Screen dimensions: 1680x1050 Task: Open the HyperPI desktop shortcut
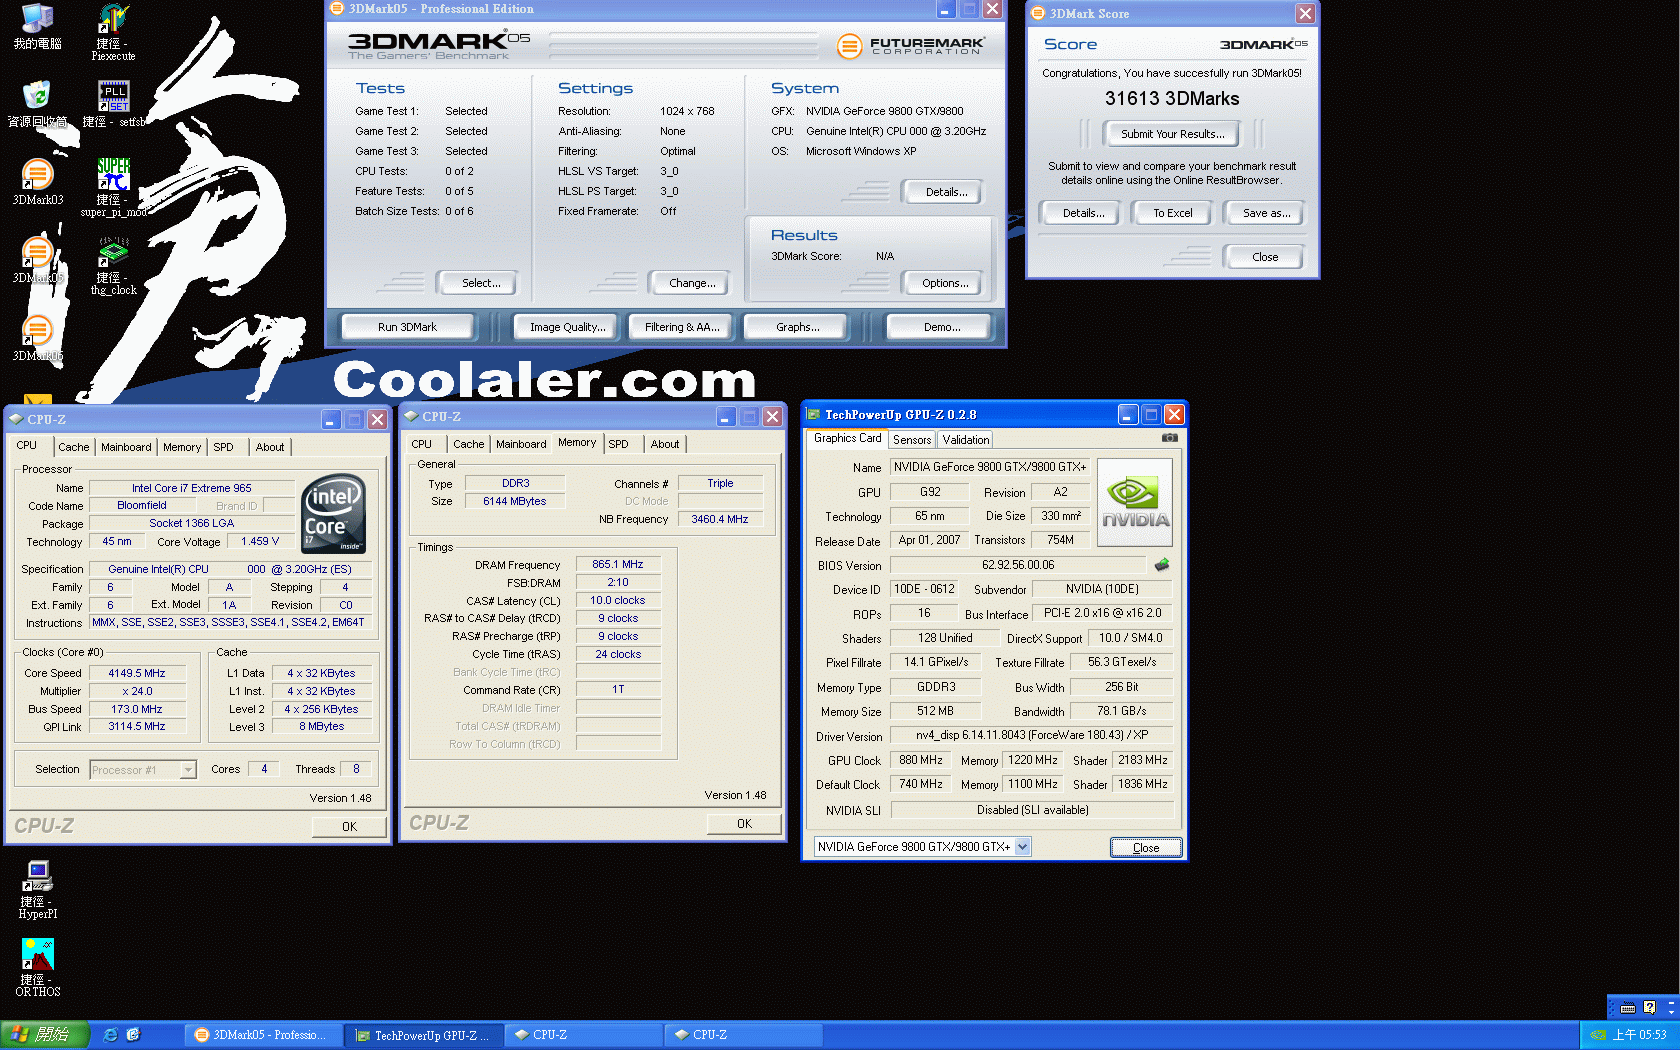tap(38, 890)
